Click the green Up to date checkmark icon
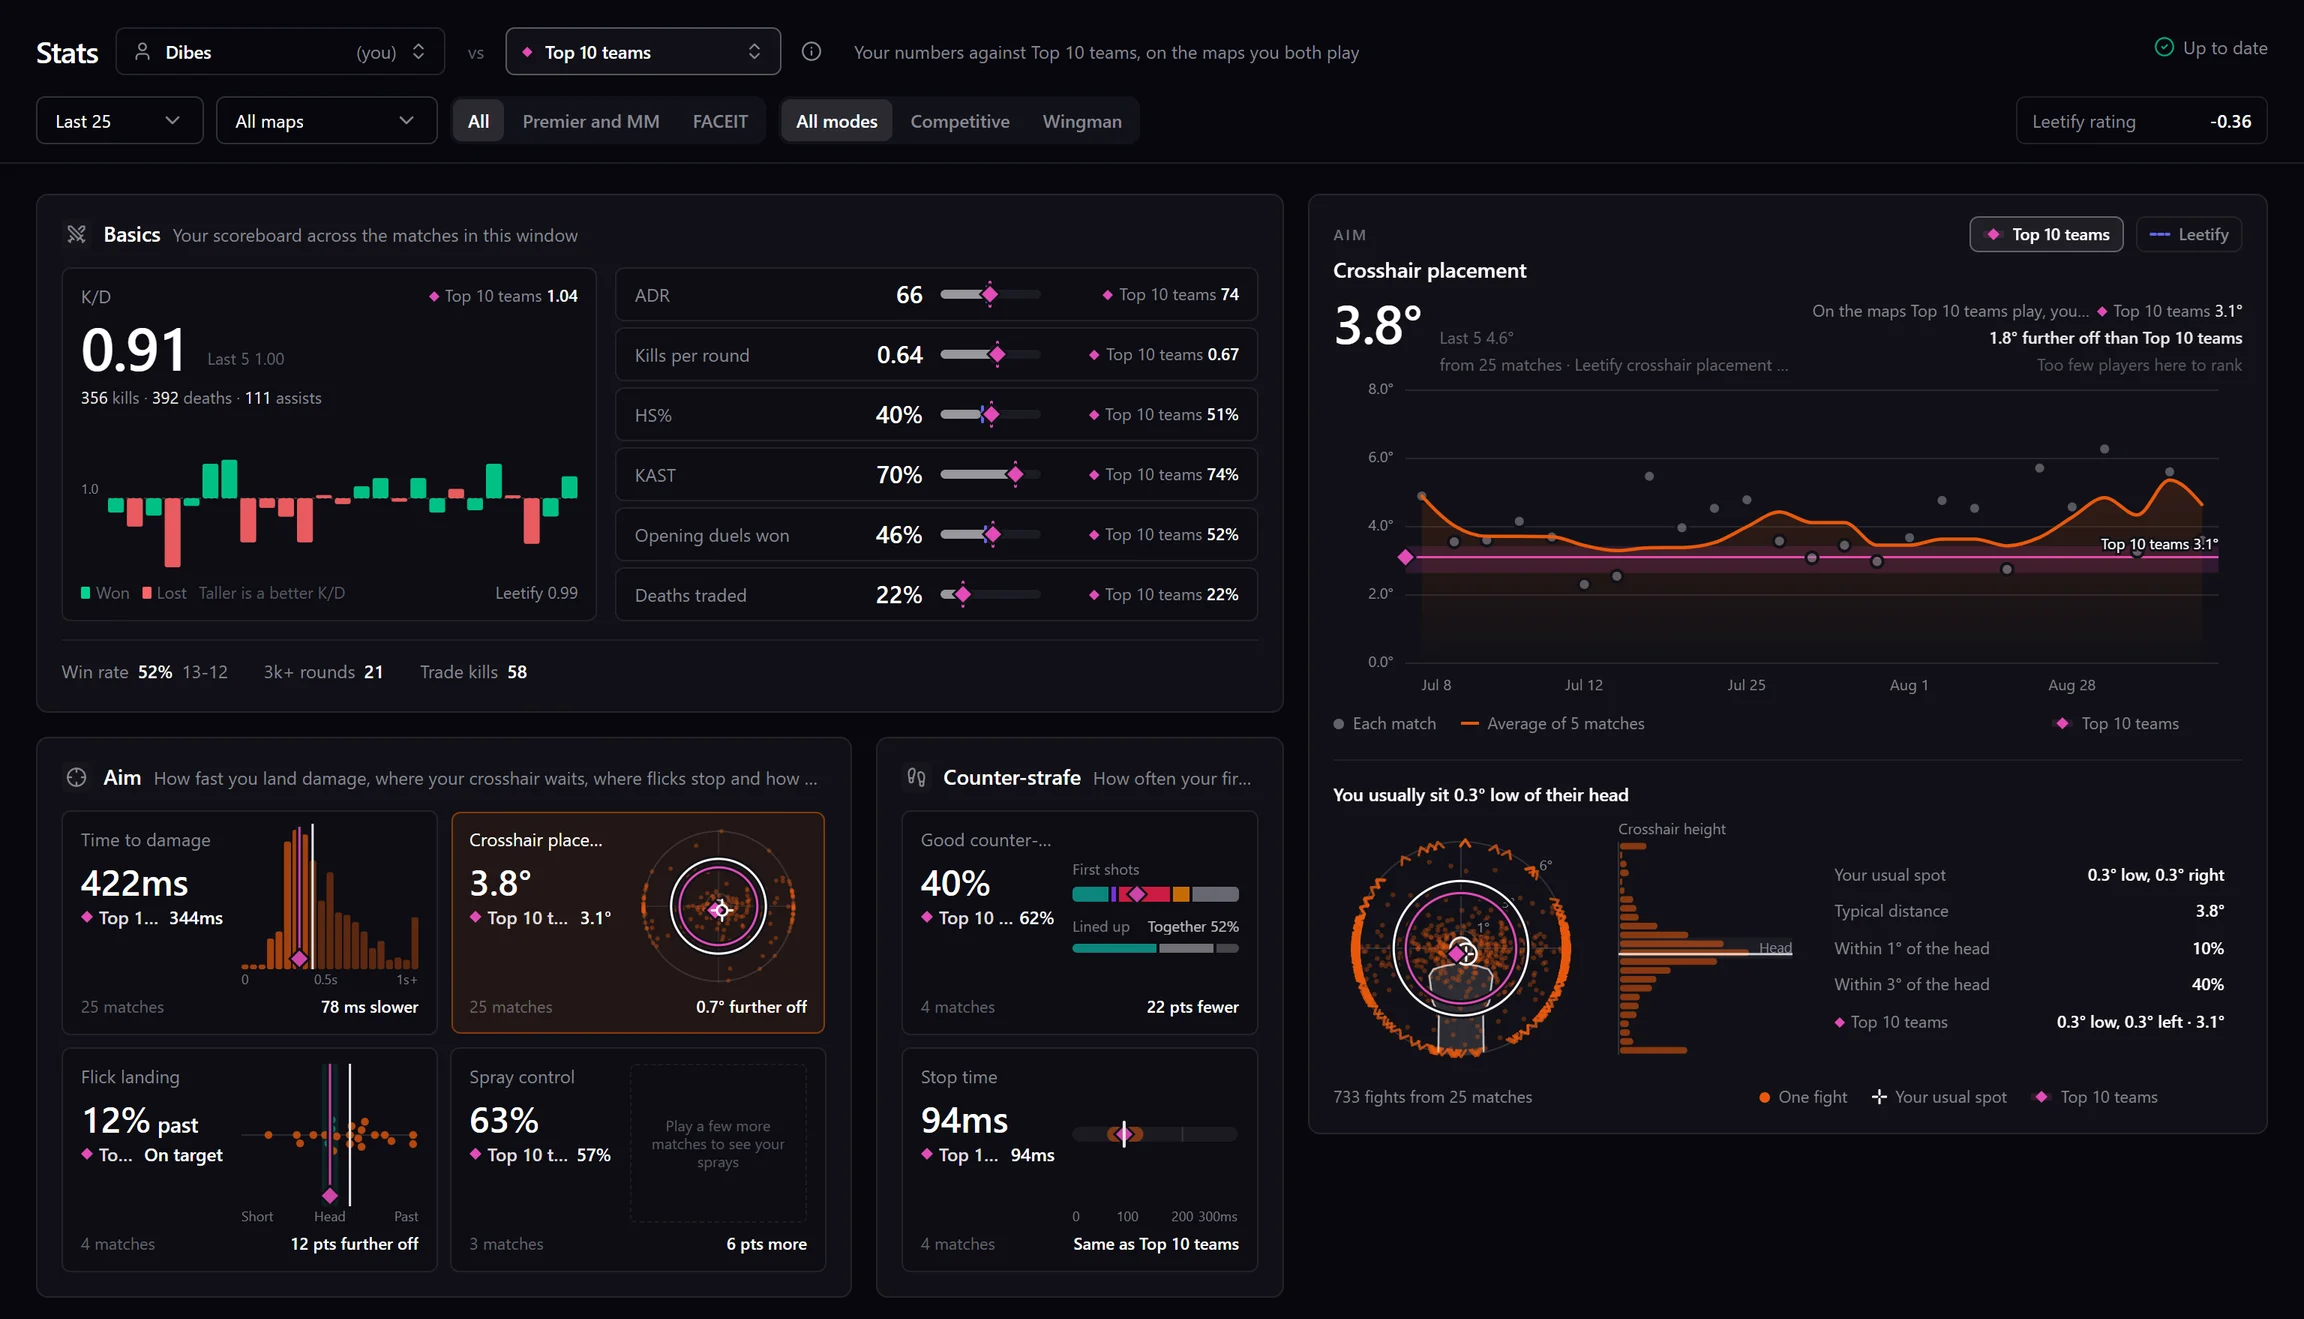The height and width of the screenshot is (1319, 2304). 2164,47
